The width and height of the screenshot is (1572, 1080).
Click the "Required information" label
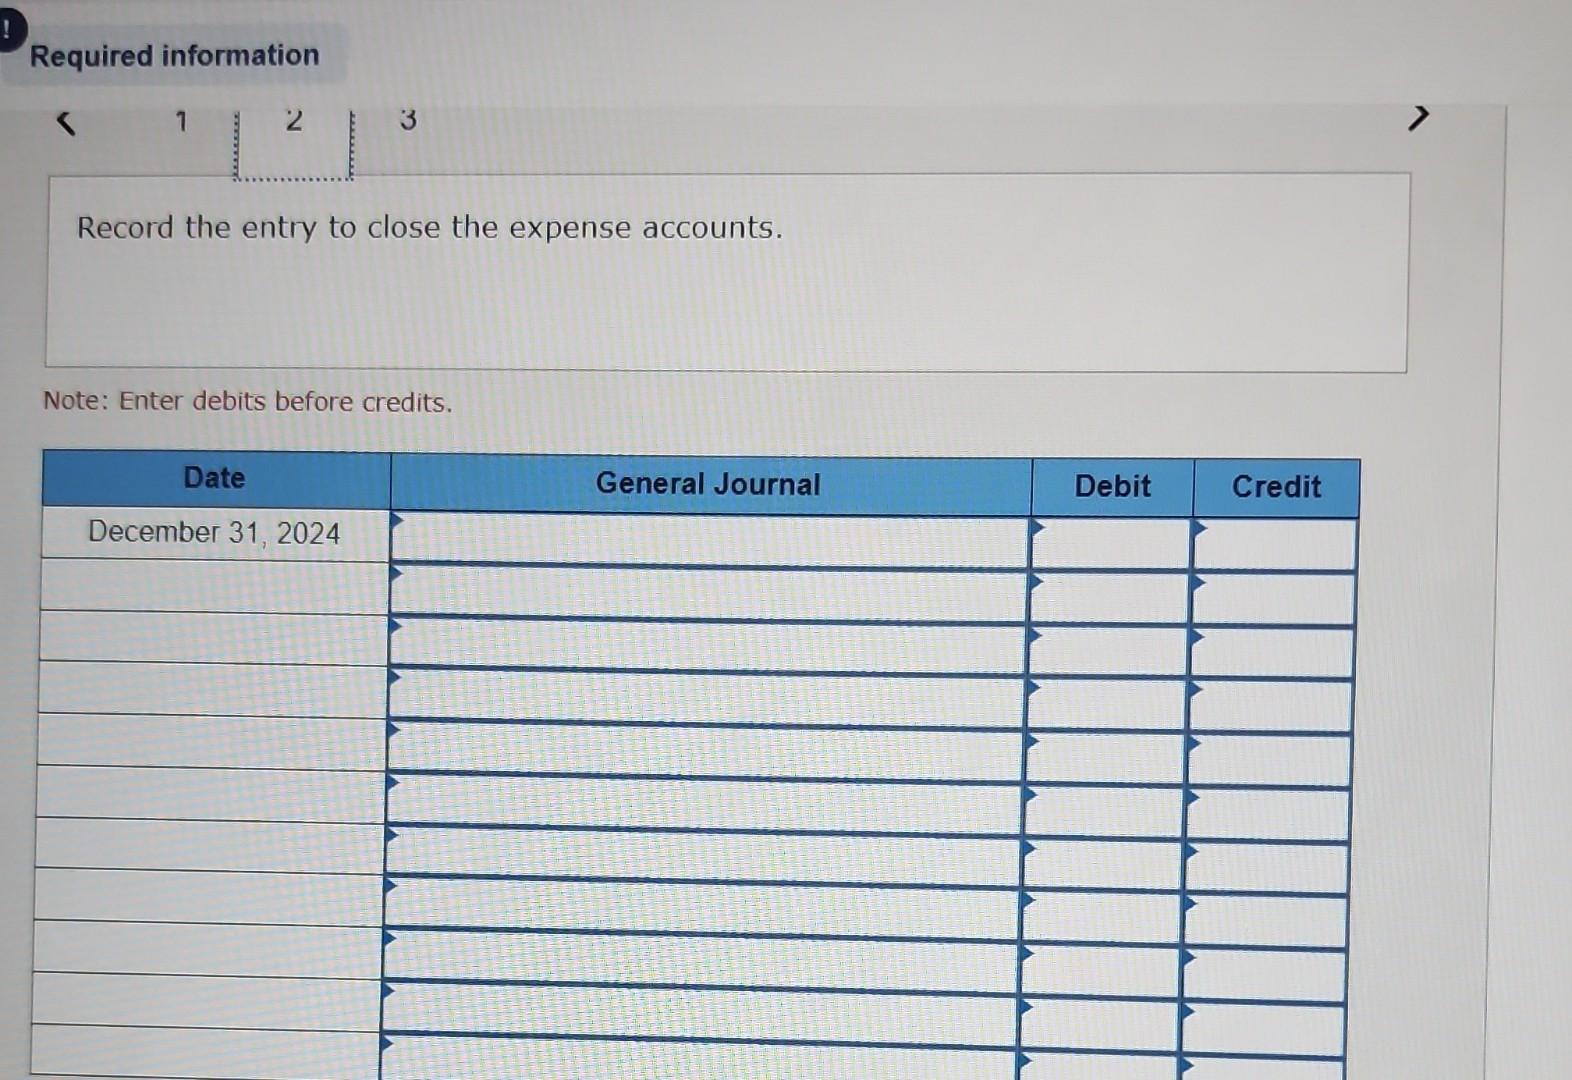(174, 55)
